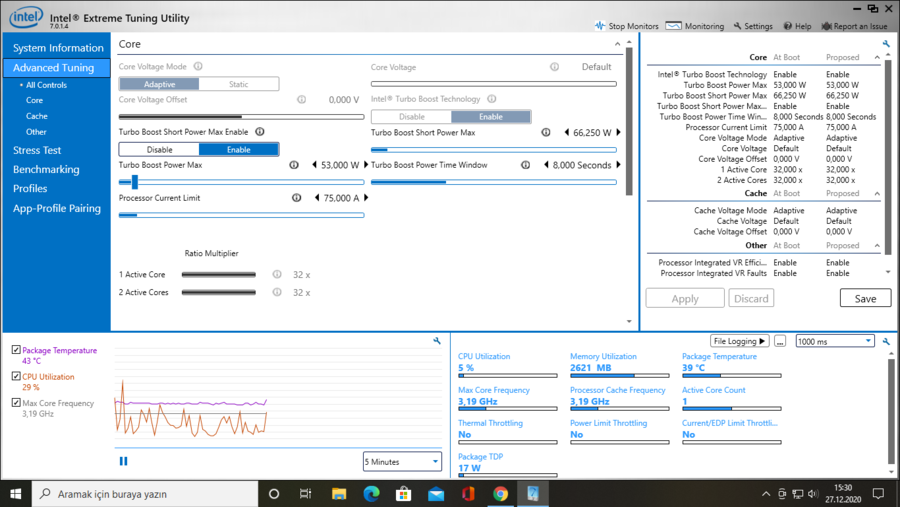Image resolution: width=900 pixels, height=507 pixels.
Task: Click info icon for Processor Current Limit
Action: [296, 198]
